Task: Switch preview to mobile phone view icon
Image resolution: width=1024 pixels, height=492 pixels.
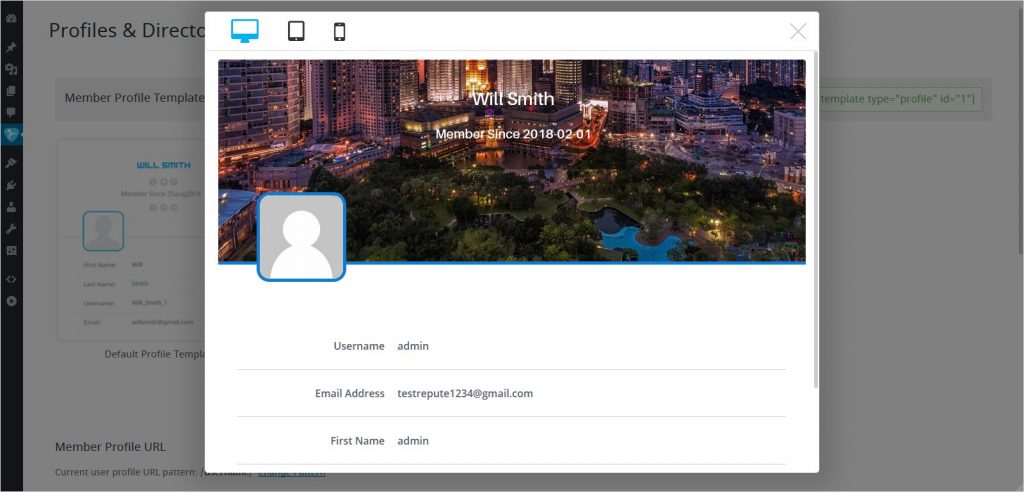Action: coord(340,31)
